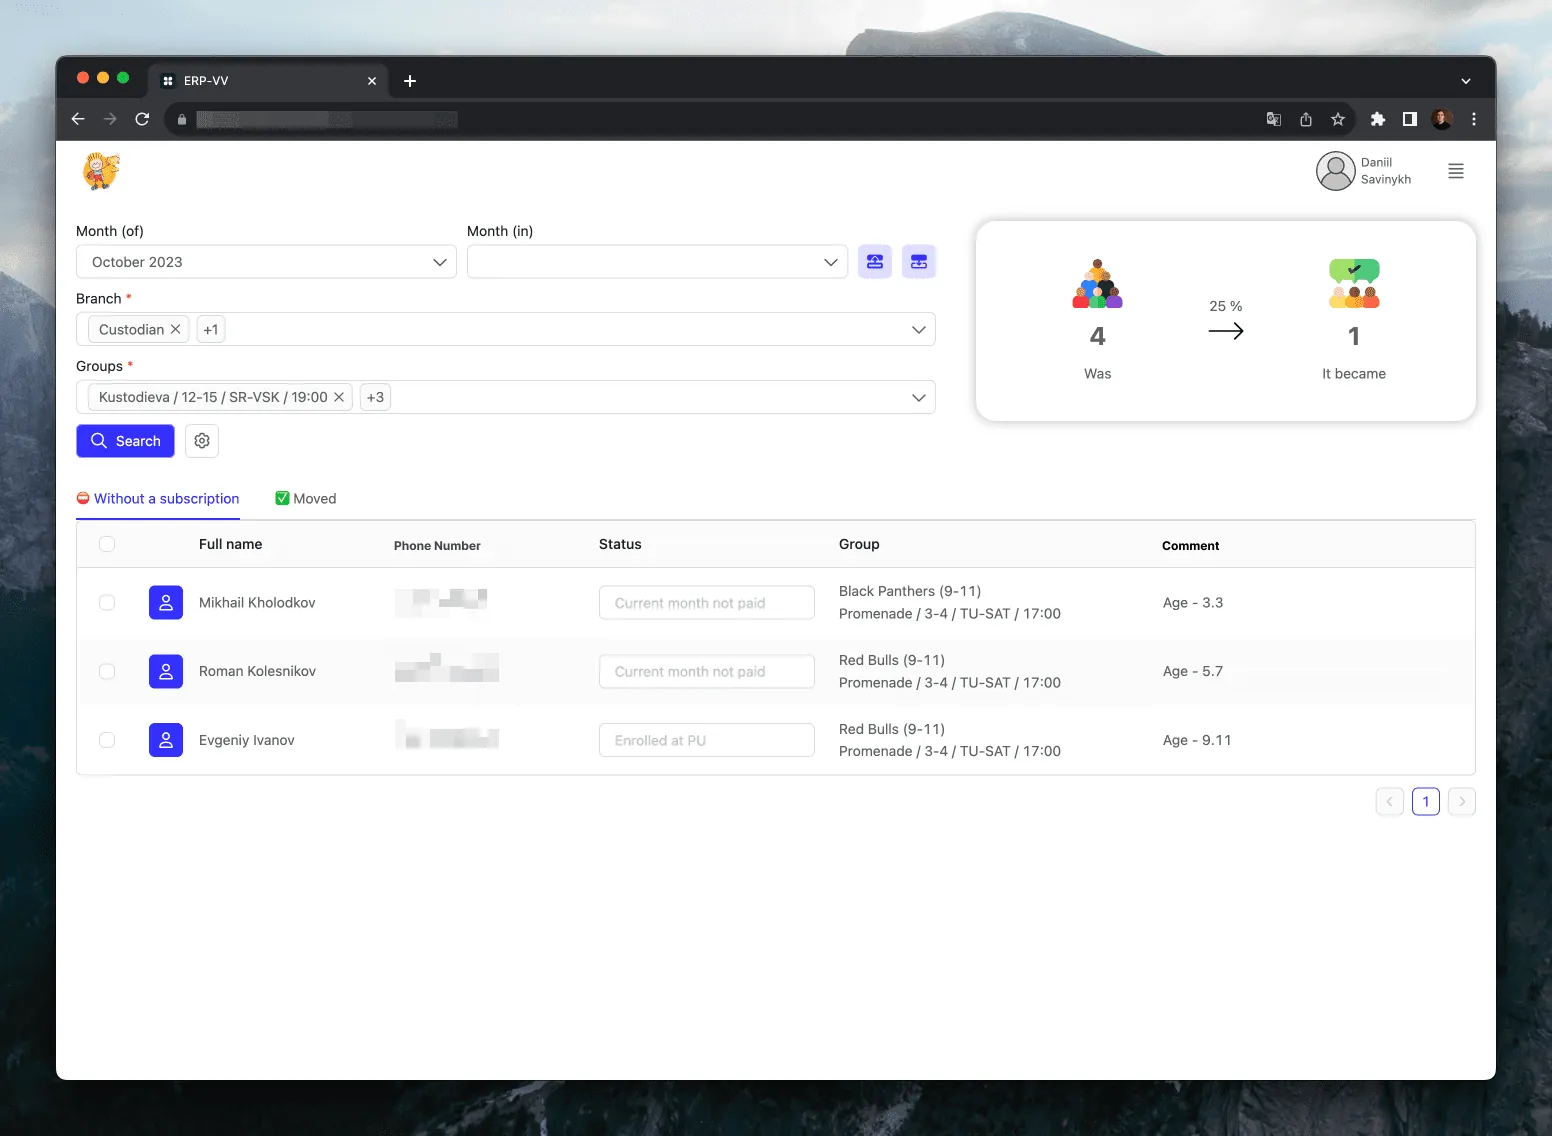Select the export/upload icon beside Month dropdowns
The height and width of the screenshot is (1136, 1552).
[x=875, y=261]
